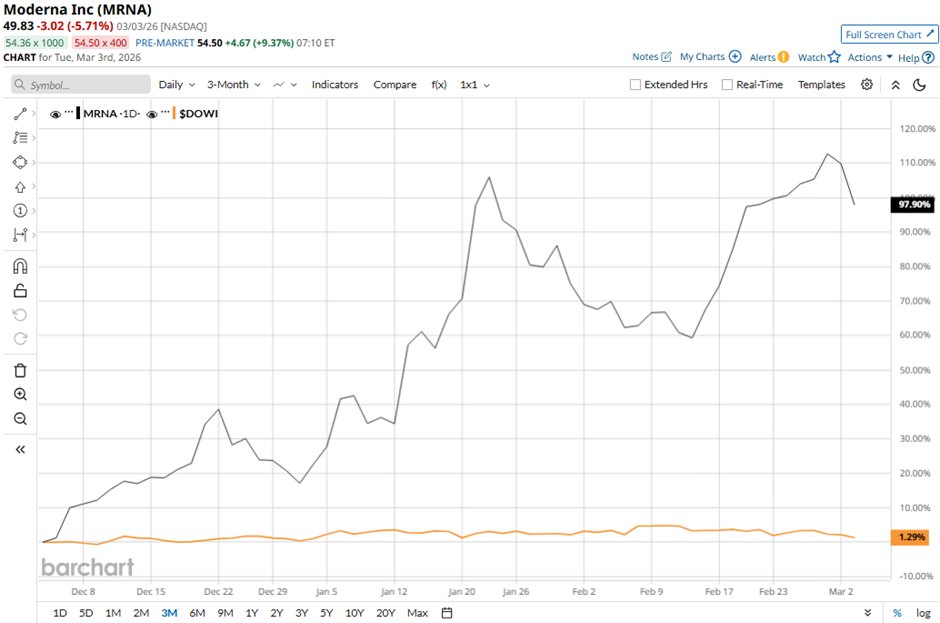Select the shapes drawing tool
Image resolution: width=940 pixels, height=623 pixels.
(x=20, y=162)
